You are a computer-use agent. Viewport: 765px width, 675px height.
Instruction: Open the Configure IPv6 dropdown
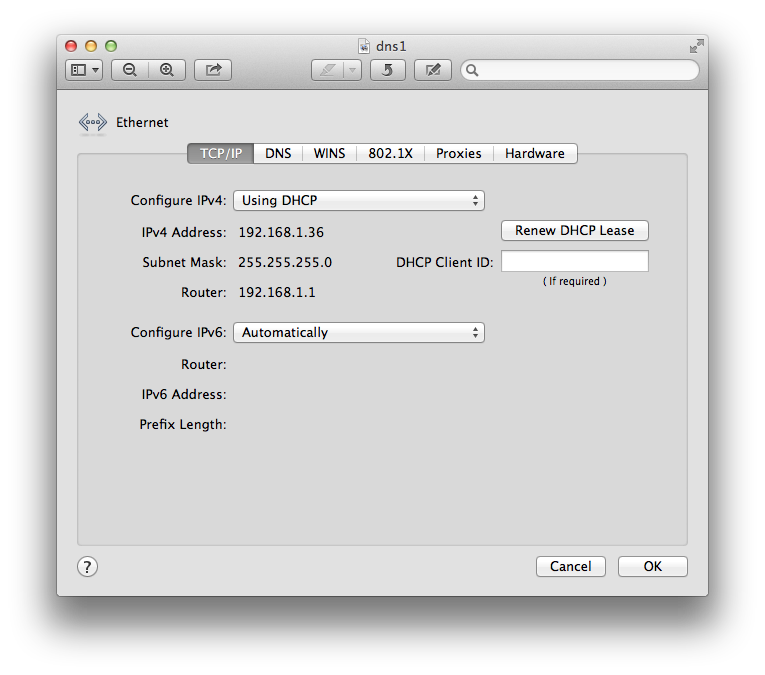pos(359,333)
